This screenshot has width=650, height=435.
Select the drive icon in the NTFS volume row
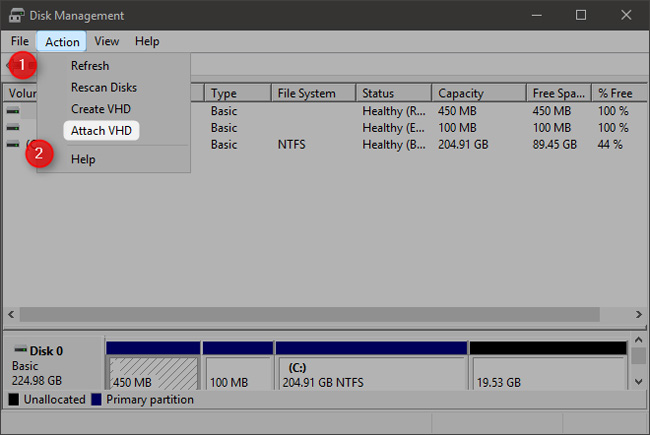coord(13,144)
